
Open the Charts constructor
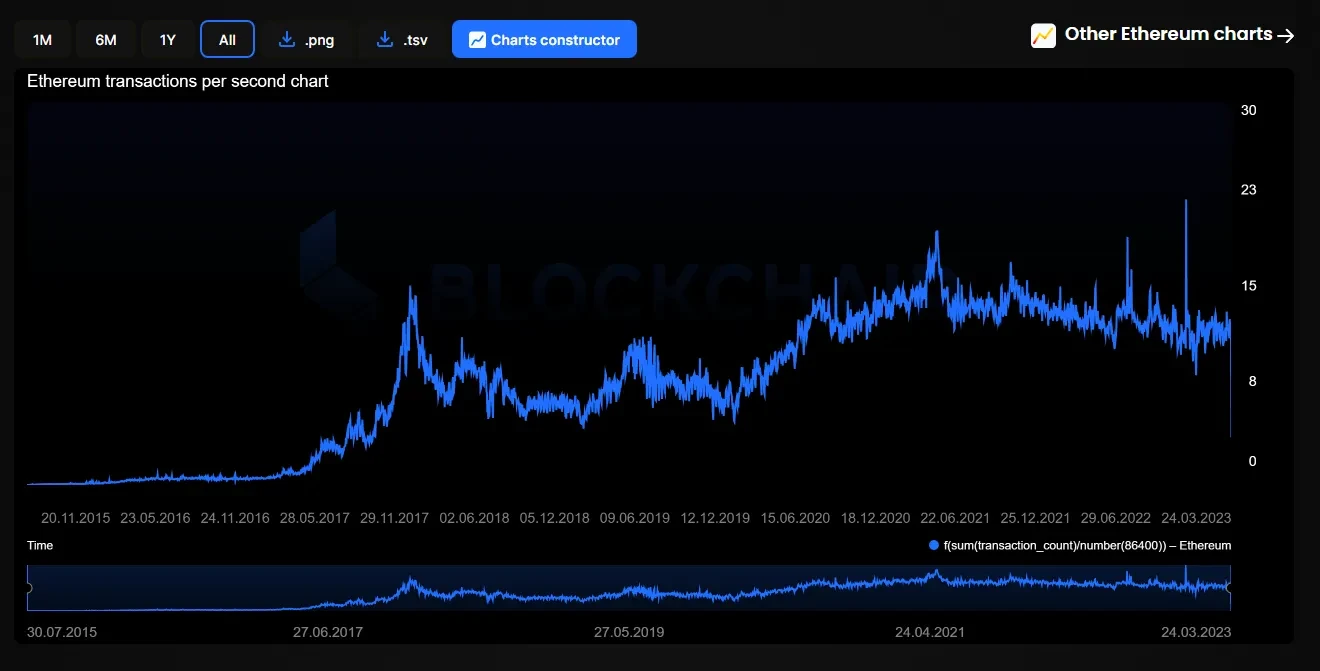544,40
